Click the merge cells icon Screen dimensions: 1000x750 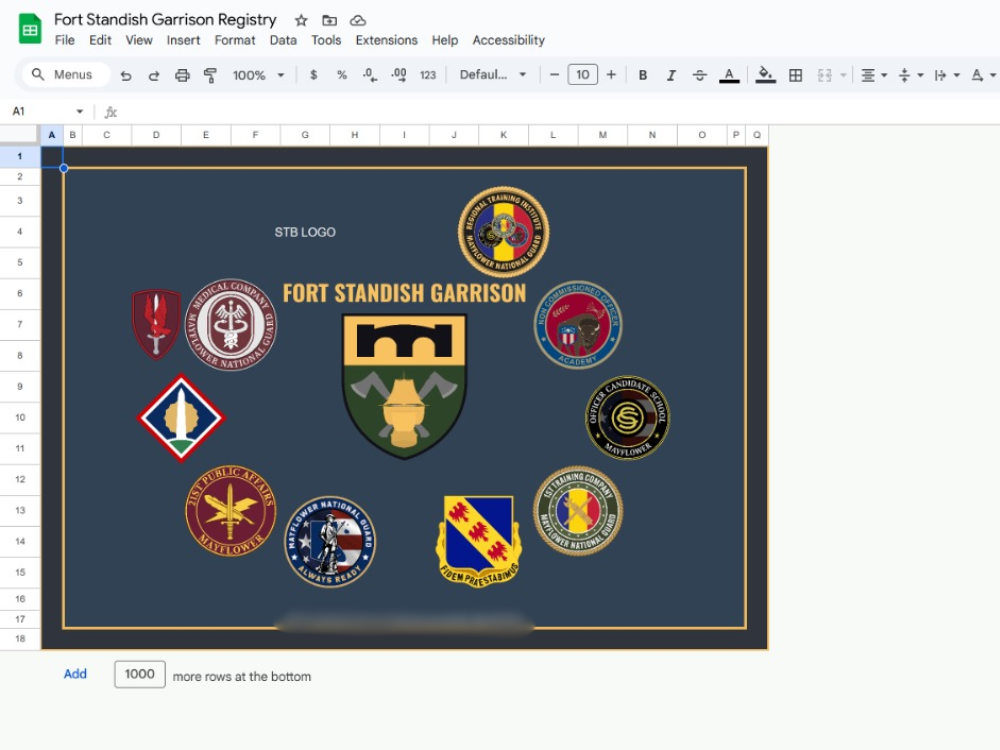pos(825,75)
